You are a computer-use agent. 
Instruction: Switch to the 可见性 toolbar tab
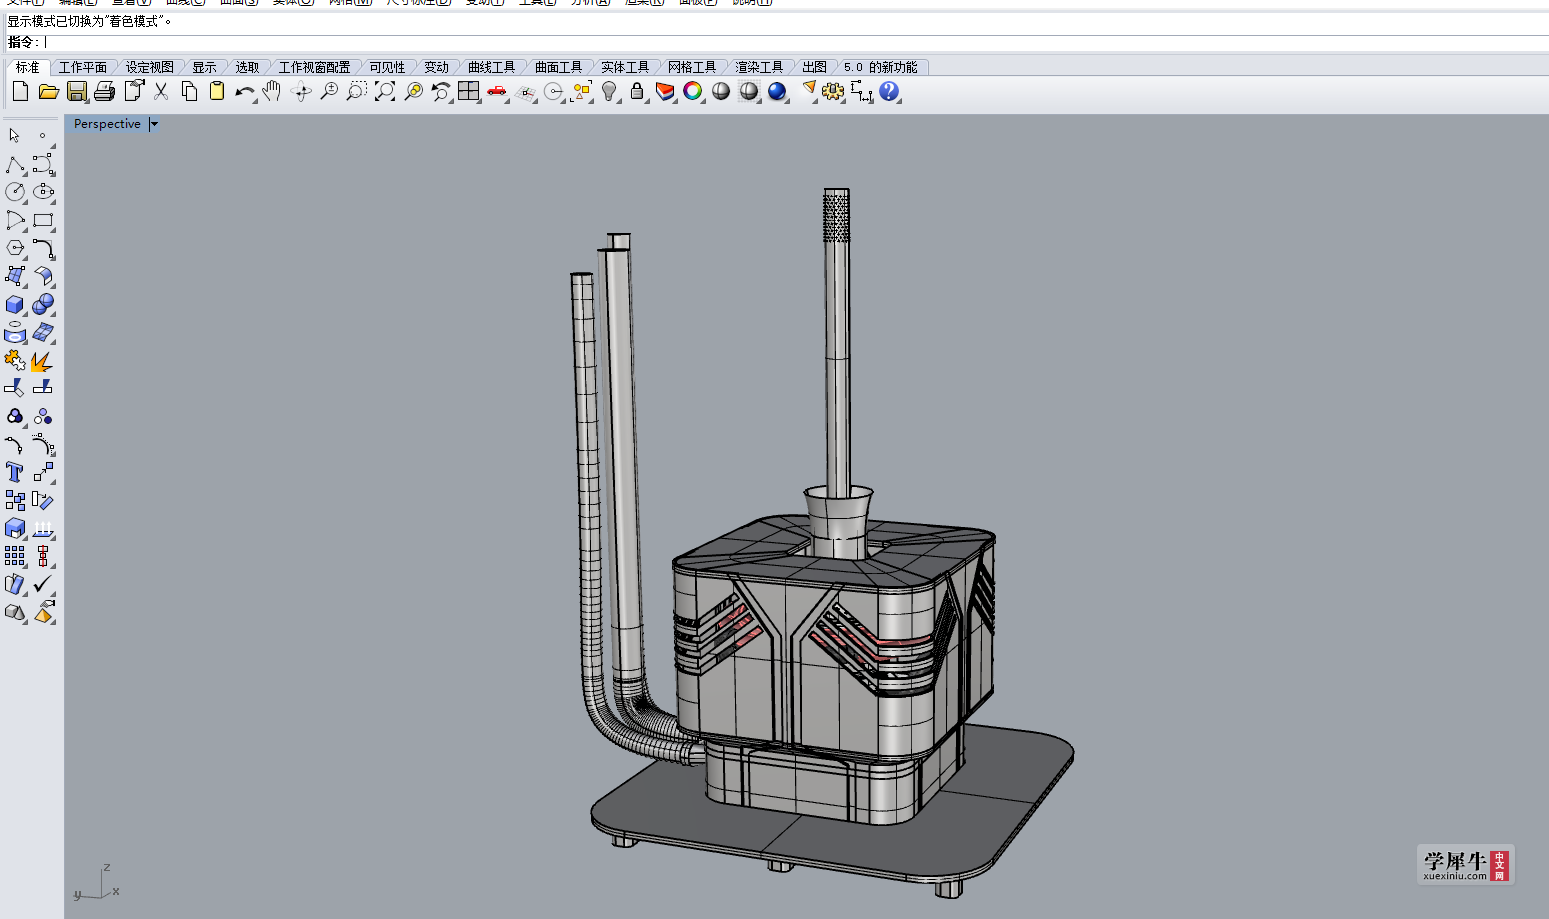click(x=387, y=67)
